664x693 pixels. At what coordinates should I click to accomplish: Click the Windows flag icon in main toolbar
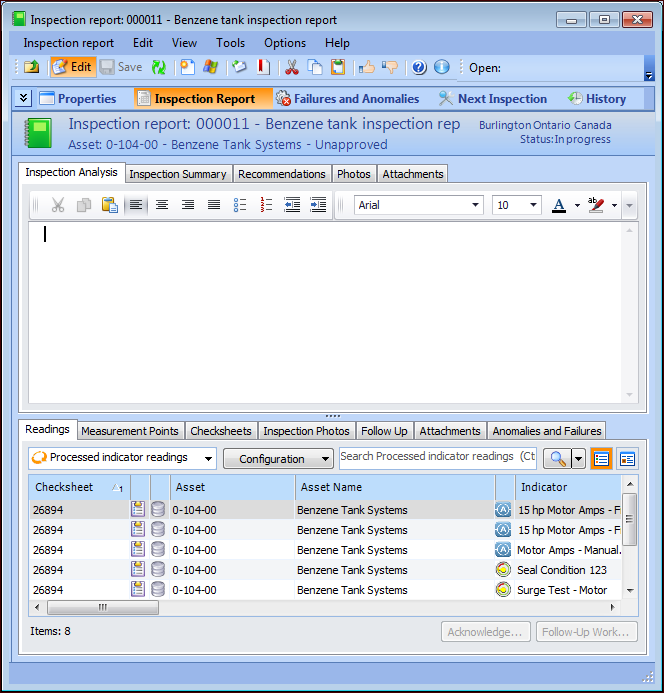[x=210, y=67]
